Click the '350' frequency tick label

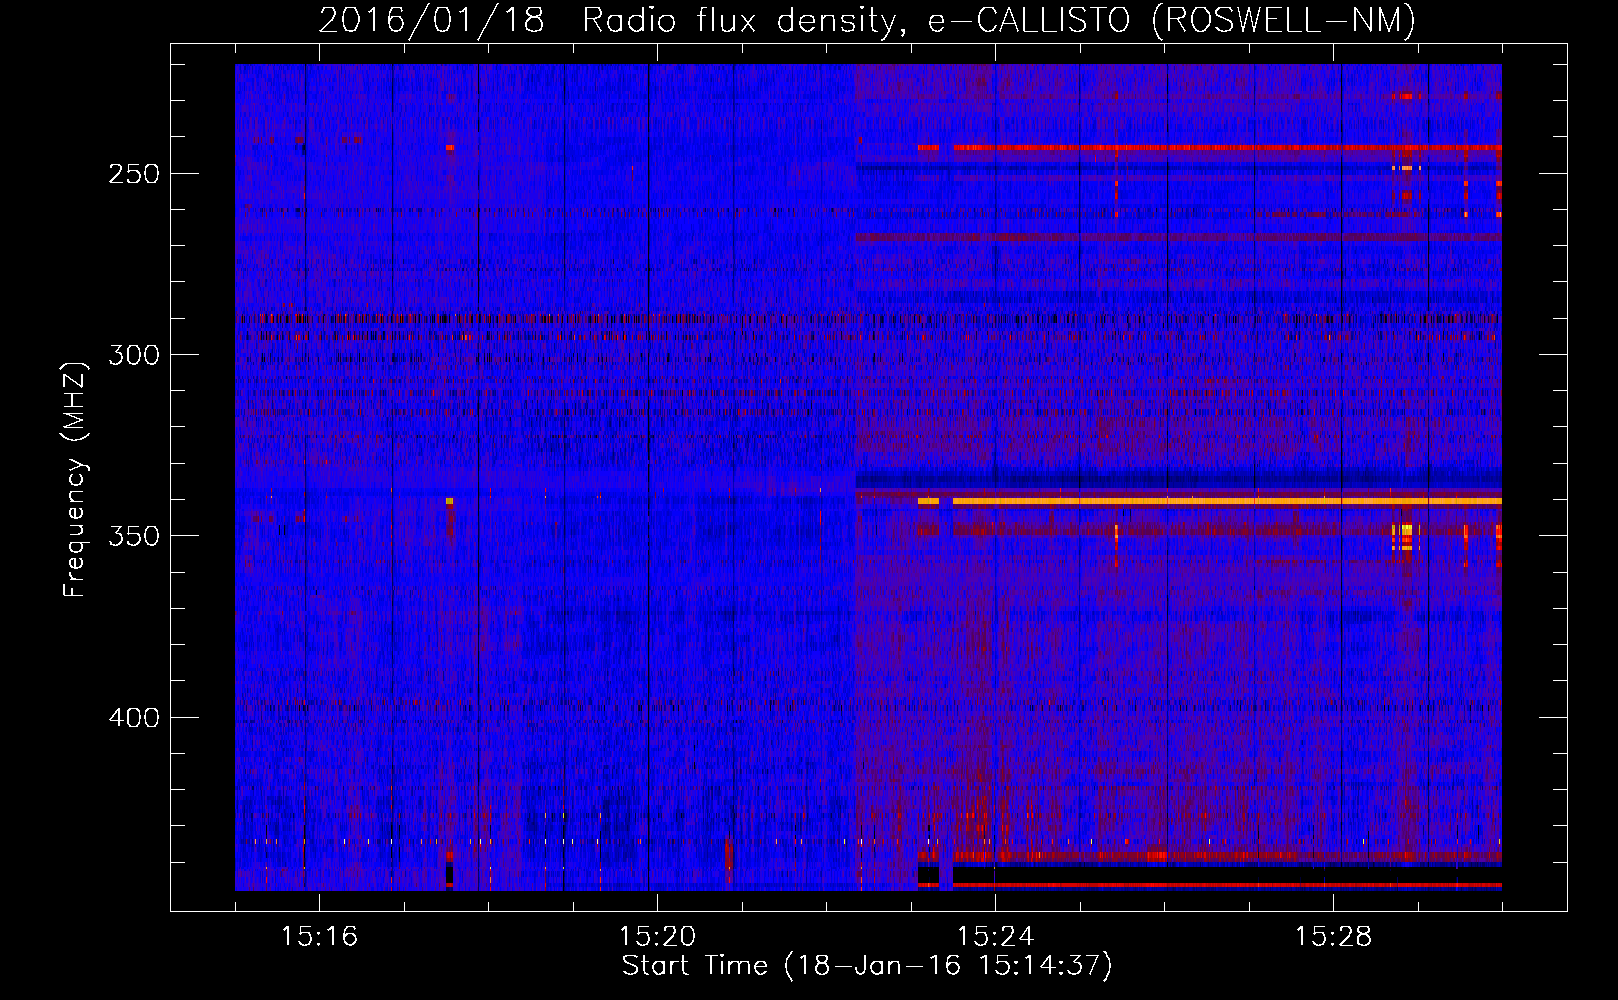click(x=134, y=536)
